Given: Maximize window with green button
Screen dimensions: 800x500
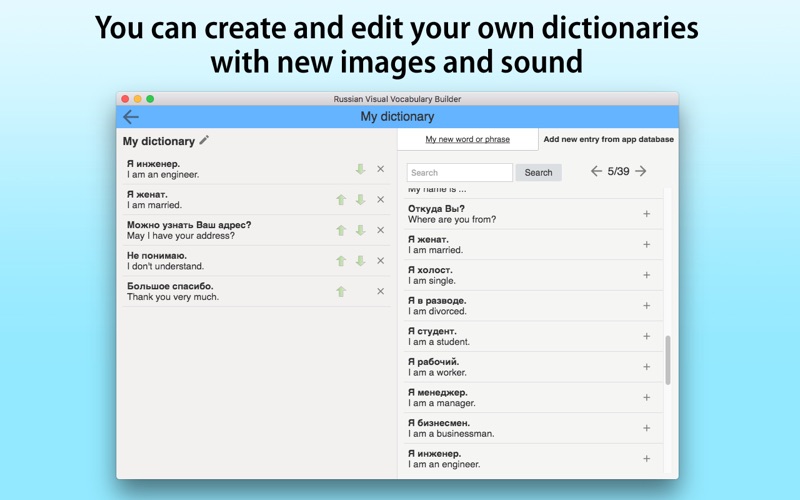Looking at the screenshot, I should [150, 99].
